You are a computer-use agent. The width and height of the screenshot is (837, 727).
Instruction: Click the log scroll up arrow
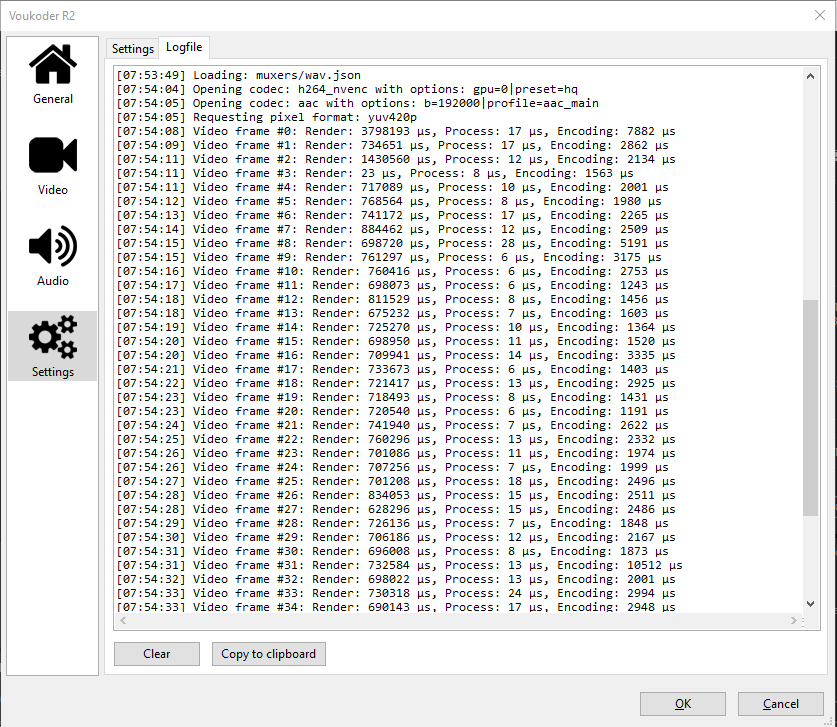click(810, 76)
